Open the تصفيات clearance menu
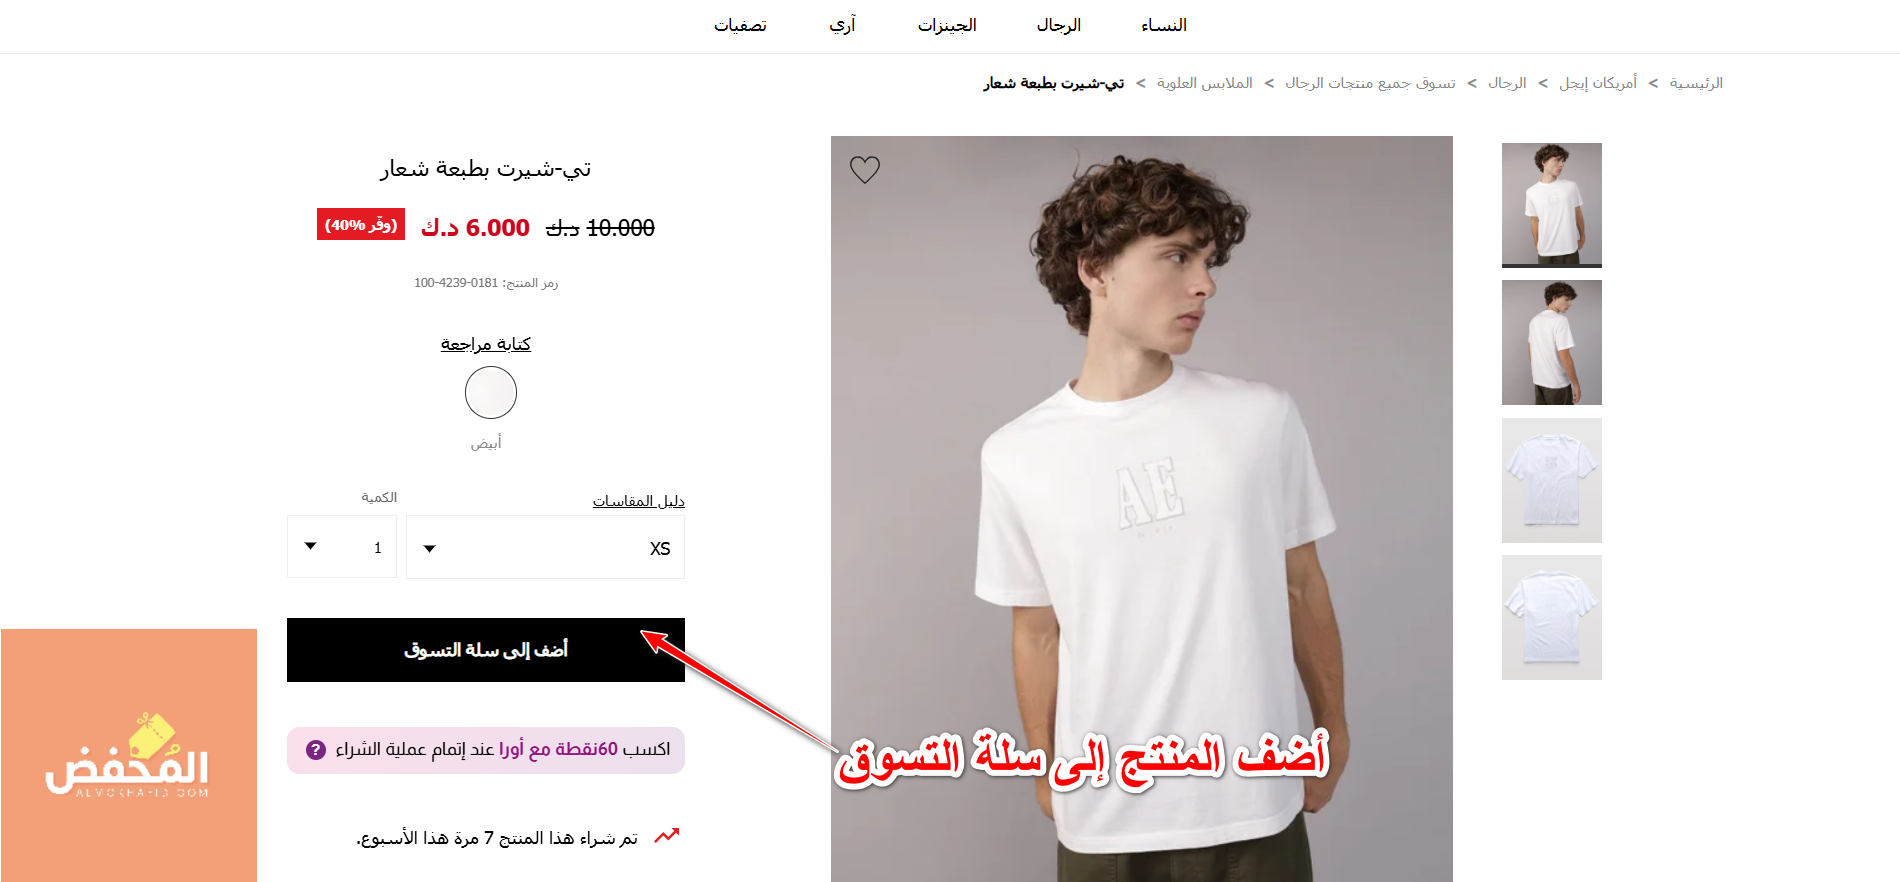1900x882 pixels. click(x=740, y=25)
